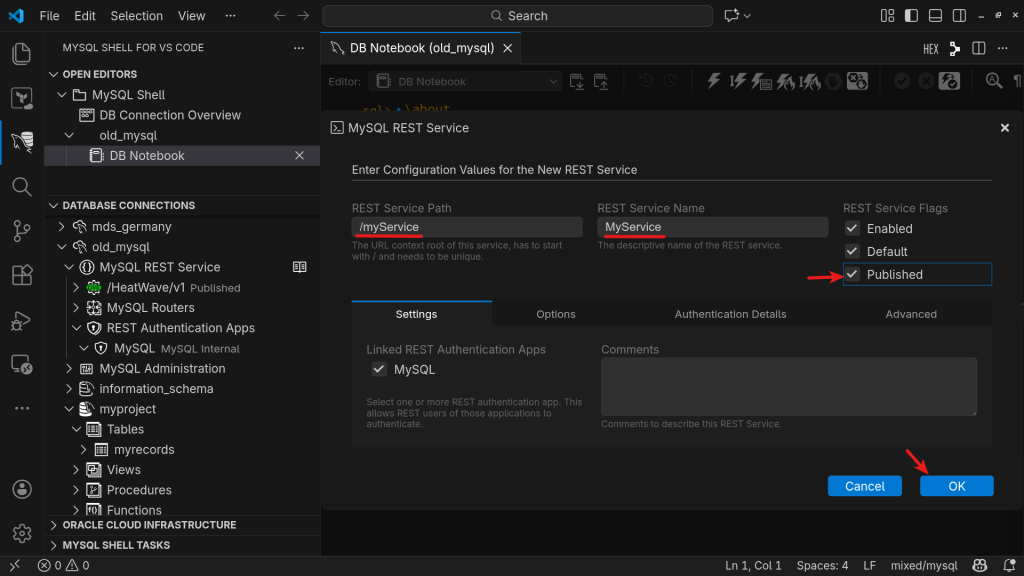Open Source Control view in activity bar
This screenshot has height=576, width=1024.
point(21,231)
